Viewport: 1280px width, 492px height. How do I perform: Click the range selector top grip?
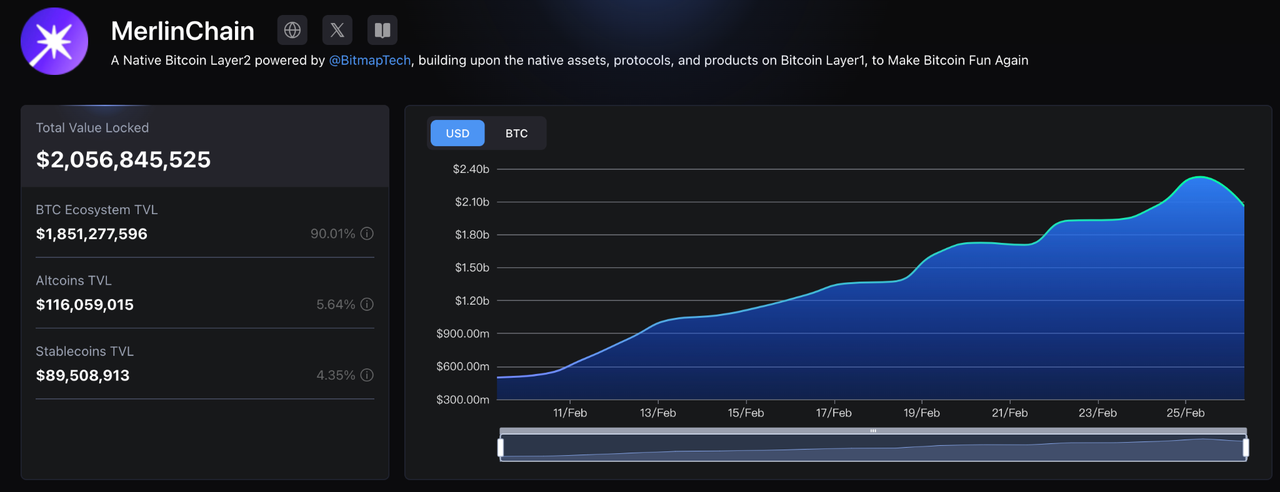(873, 431)
